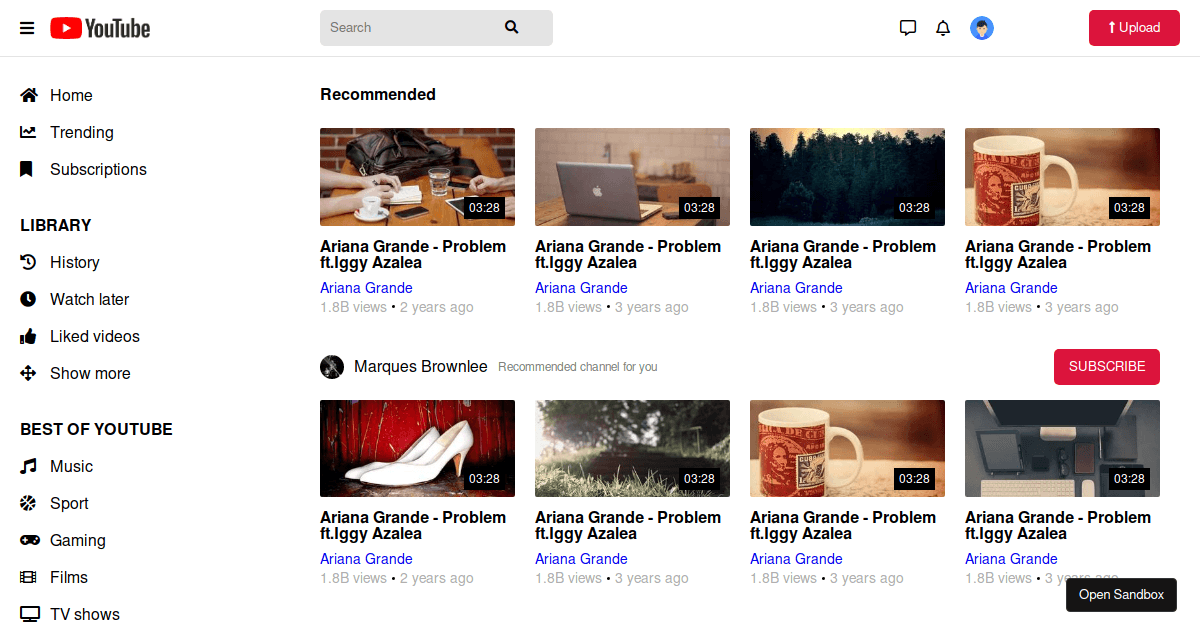
Task: Select the Trending icon in the sidebar
Action: 28,132
